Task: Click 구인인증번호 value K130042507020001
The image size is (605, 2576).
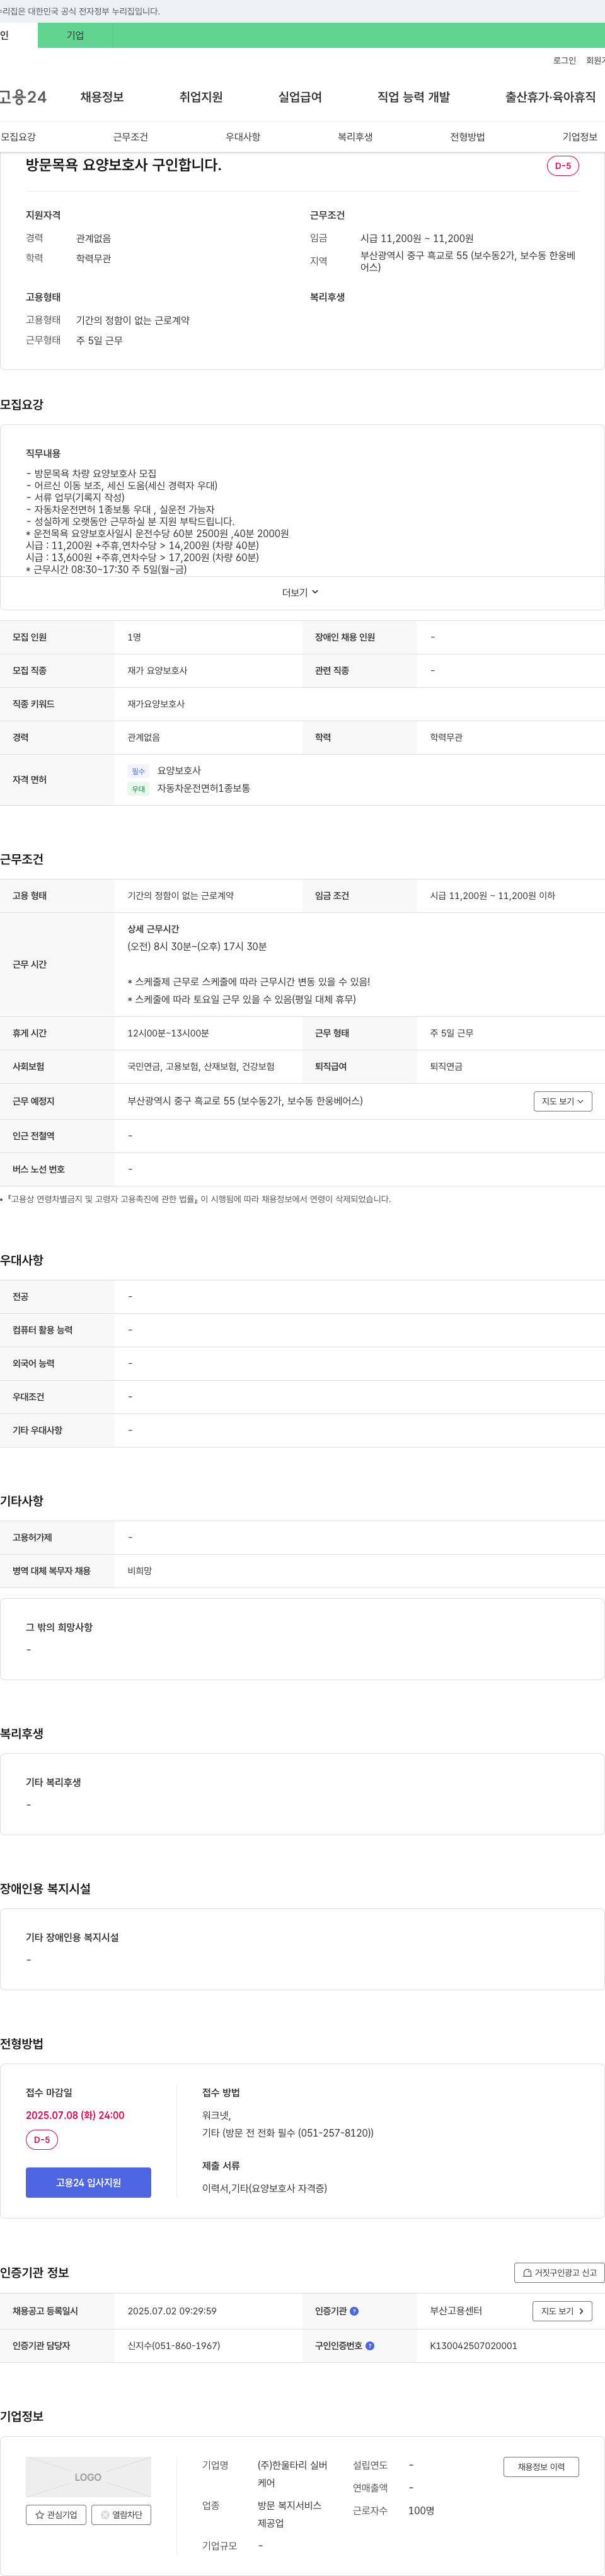Action: pos(473,2345)
